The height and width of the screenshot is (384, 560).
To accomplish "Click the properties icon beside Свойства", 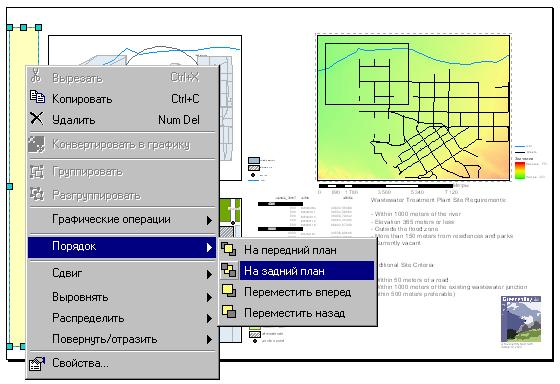I will pyautogui.click(x=37, y=363).
